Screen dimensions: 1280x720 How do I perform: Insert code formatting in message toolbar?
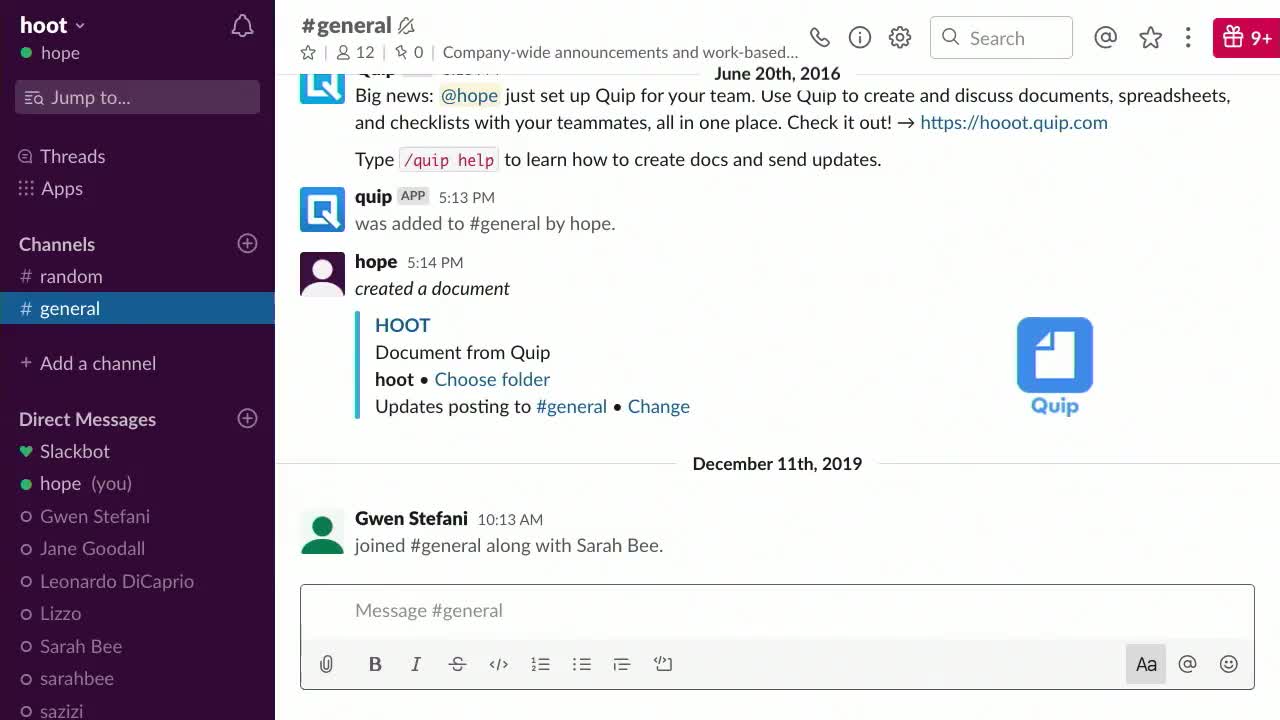coord(498,664)
